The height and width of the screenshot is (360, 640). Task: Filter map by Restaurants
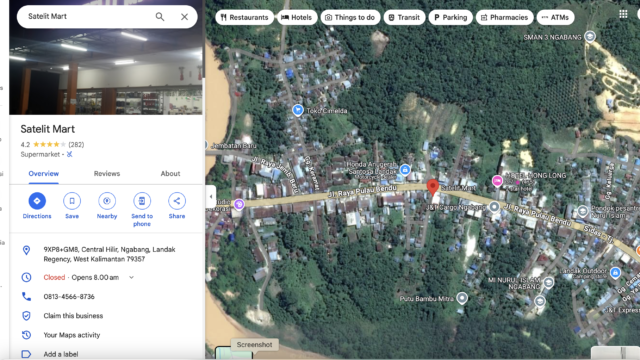coord(244,17)
